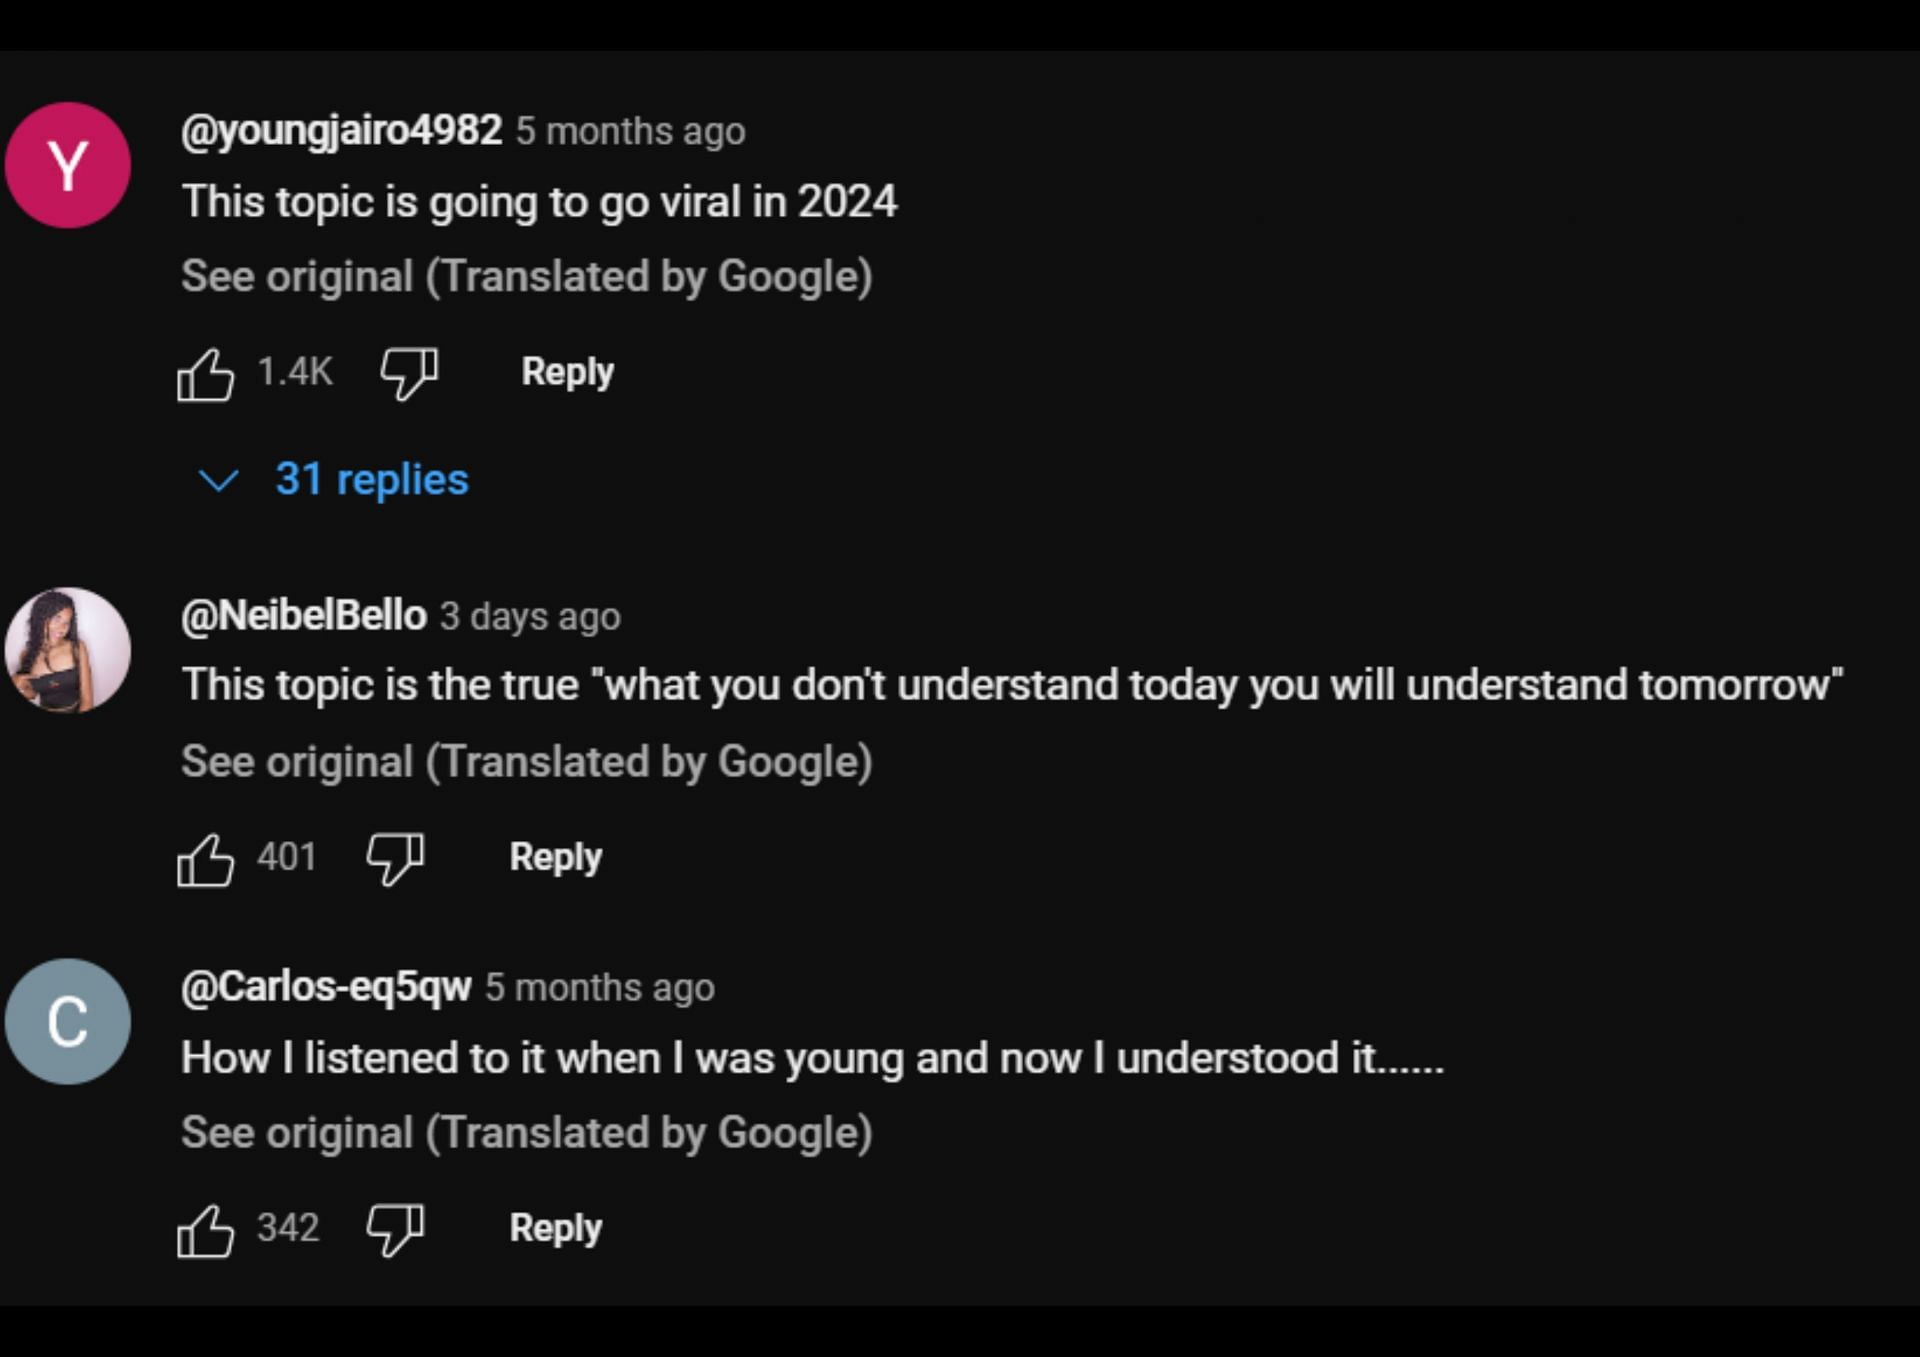Like the comment by @NeibelBello
The height and width of the screenshot is (1357, 1920).
(x=205, y=860)
